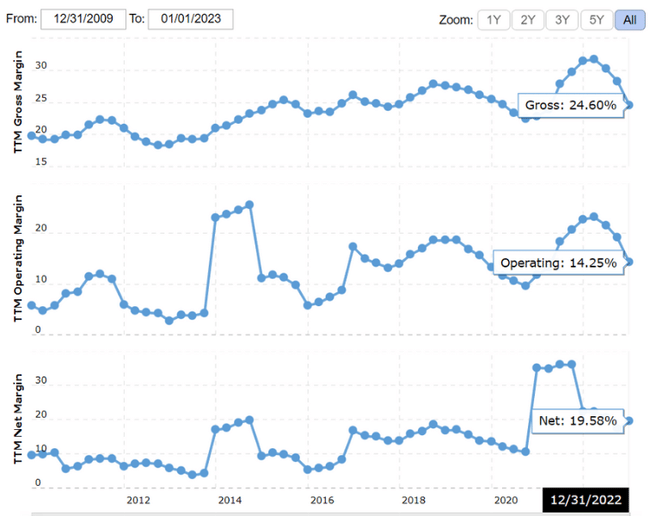Click the 2012 x-axis year label
The width and height of the screenshot is (650, 516).
[x=138, y=499]
